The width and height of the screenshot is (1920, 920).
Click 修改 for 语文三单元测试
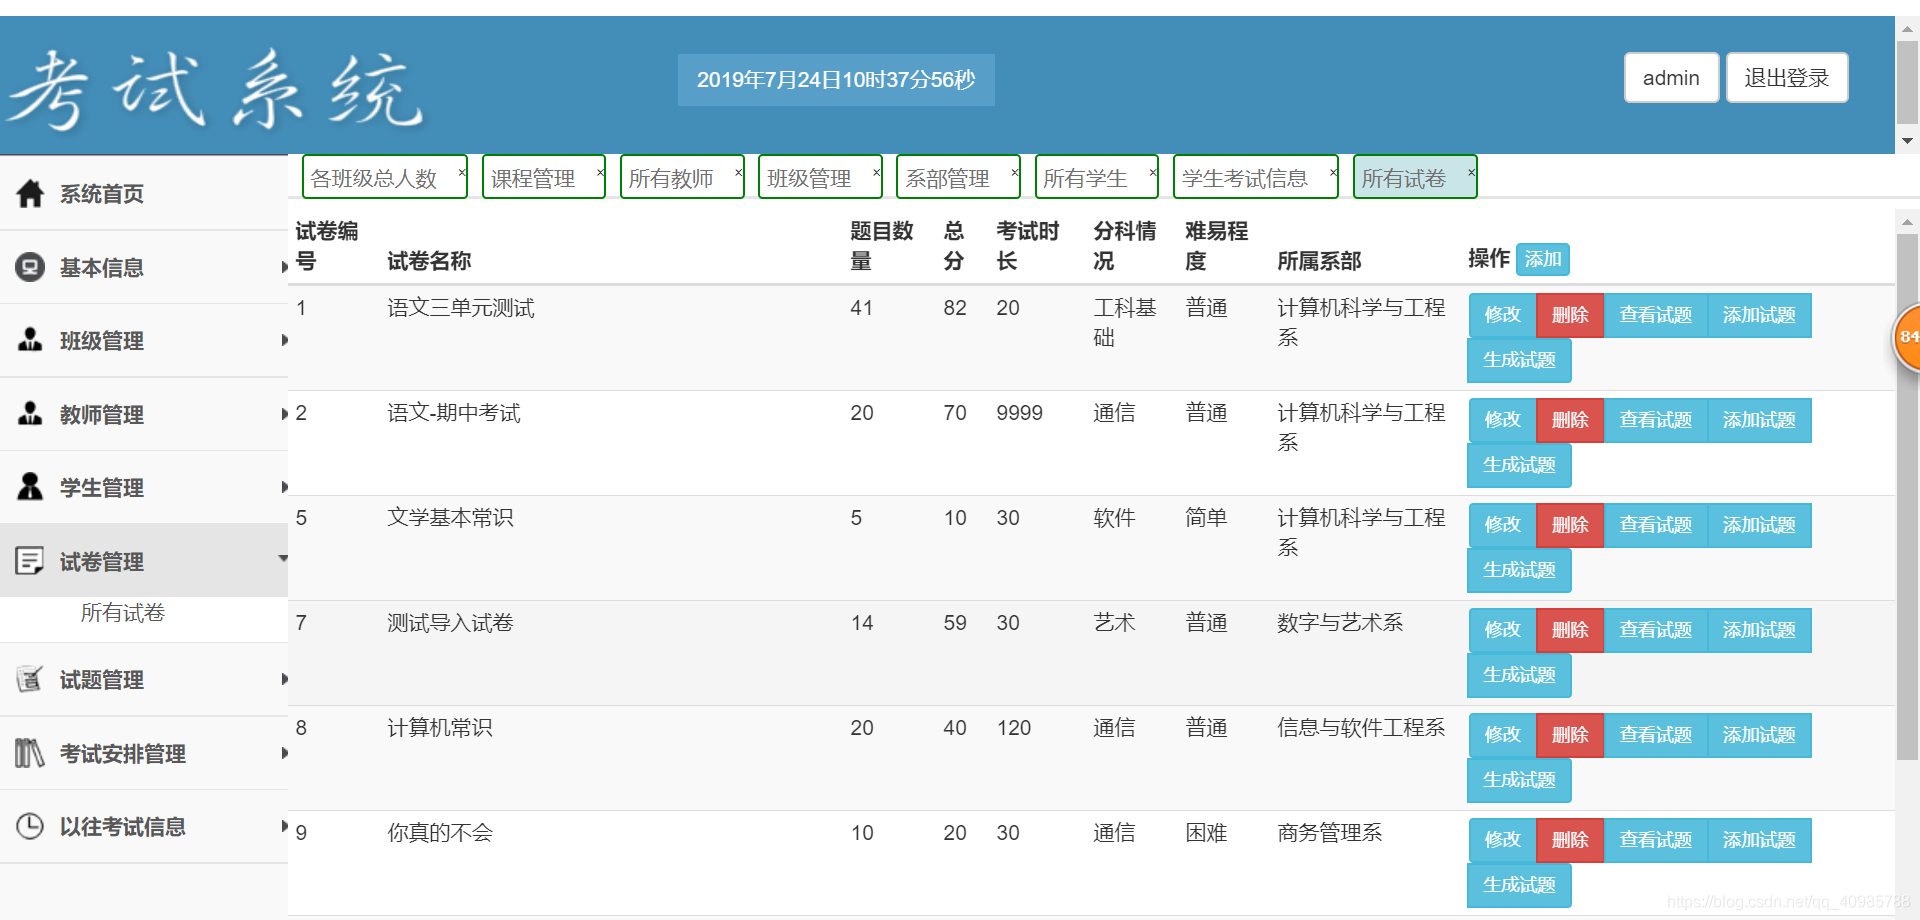[1502, 315]
